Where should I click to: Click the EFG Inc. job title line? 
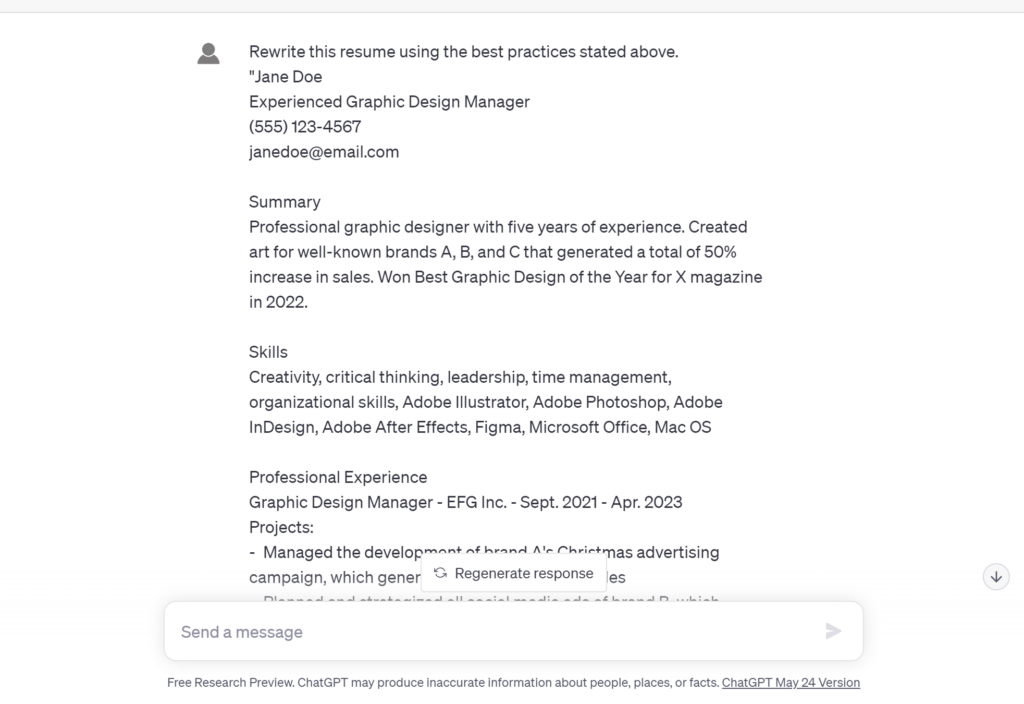click(x=466, y=502)
